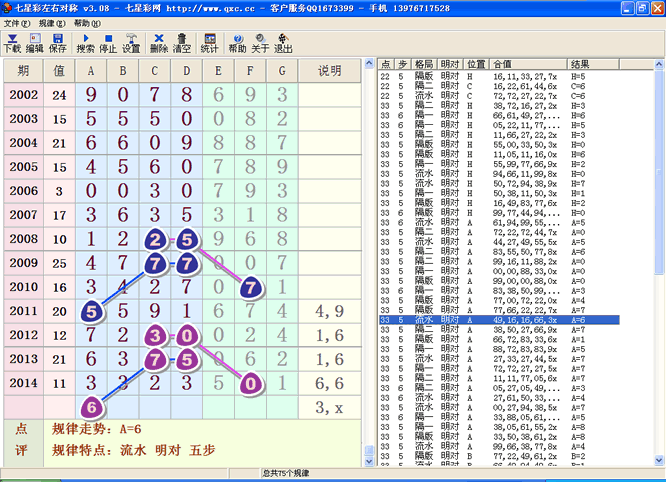Screen dimensions: 666x482
Task: Open 设置 (Settings) from the toolbar
Action: pyautogui.click(x=131, y=43)
